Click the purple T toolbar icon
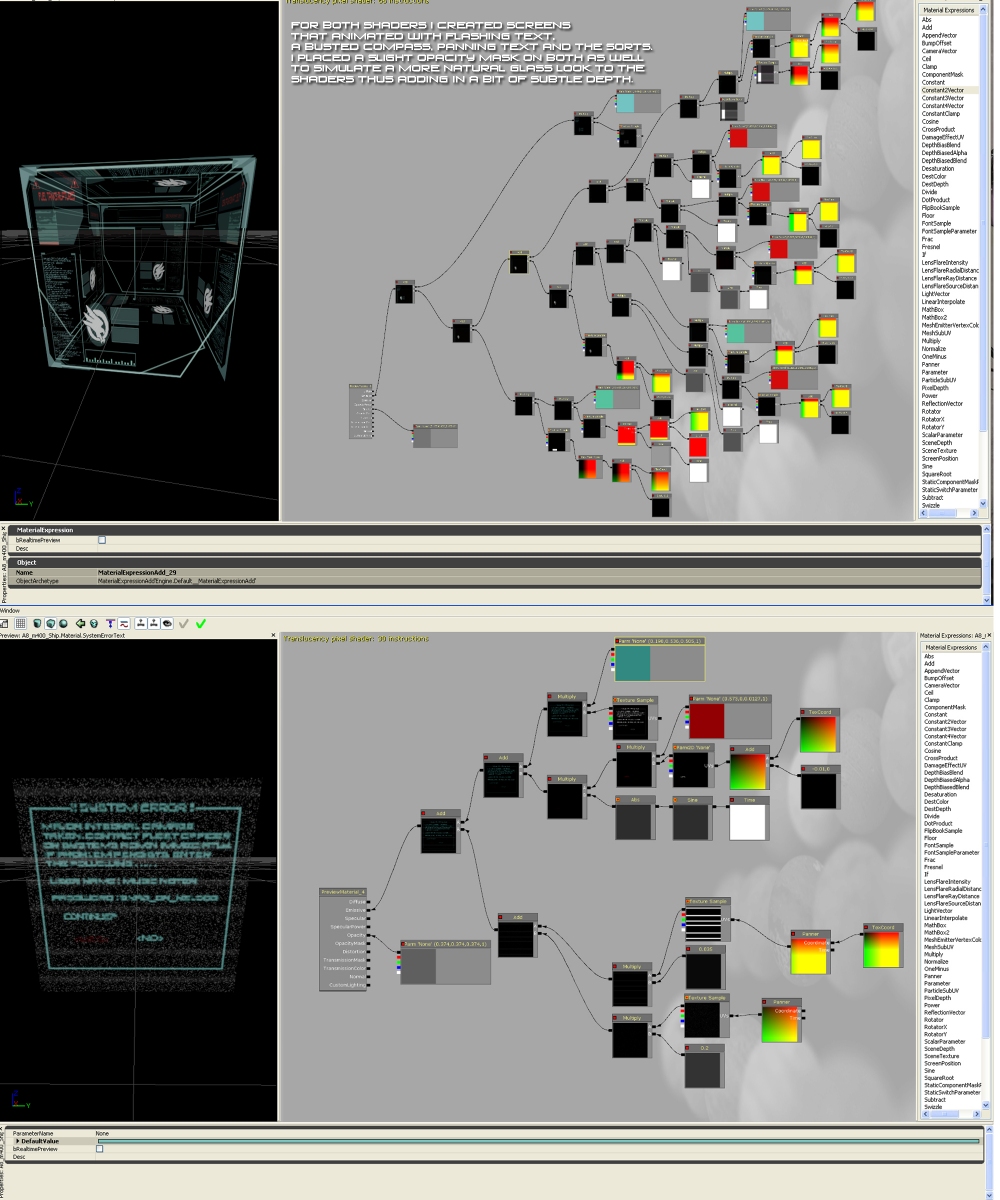1000x1200 pixels. tap(111, 623)
